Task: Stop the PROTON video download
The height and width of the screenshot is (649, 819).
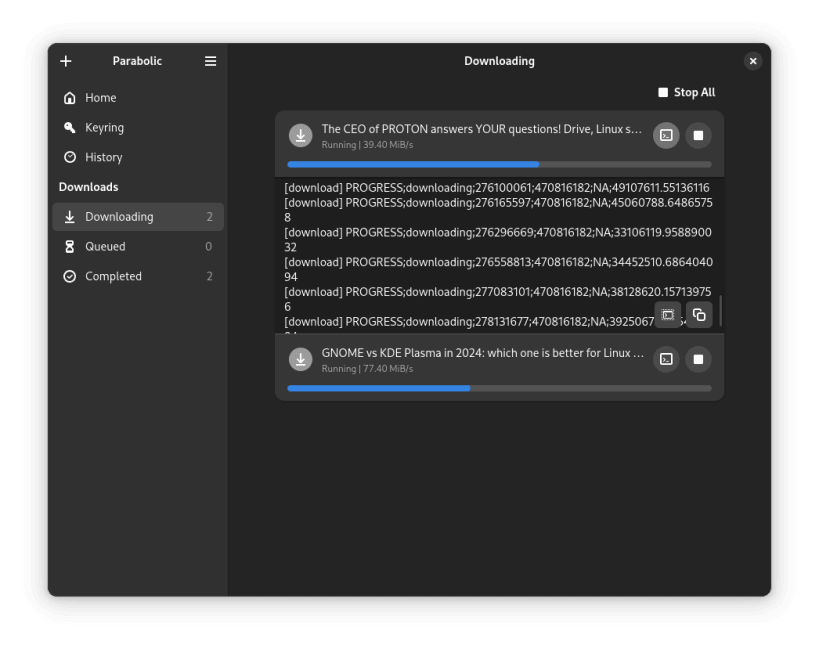Action: (698, 135)
